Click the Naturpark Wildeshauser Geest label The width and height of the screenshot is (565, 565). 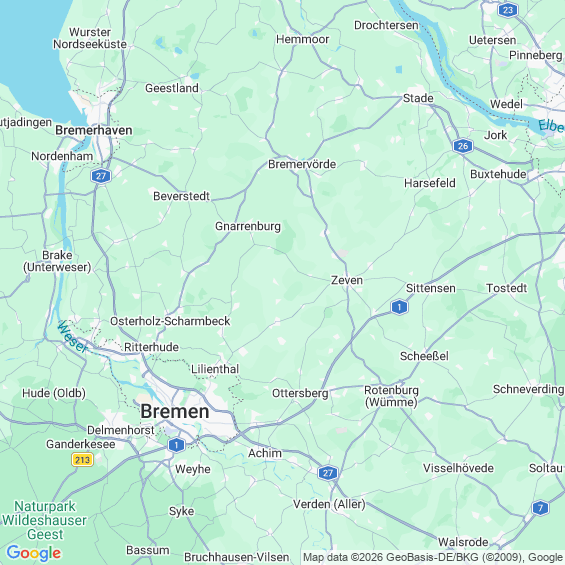point(45,520)
